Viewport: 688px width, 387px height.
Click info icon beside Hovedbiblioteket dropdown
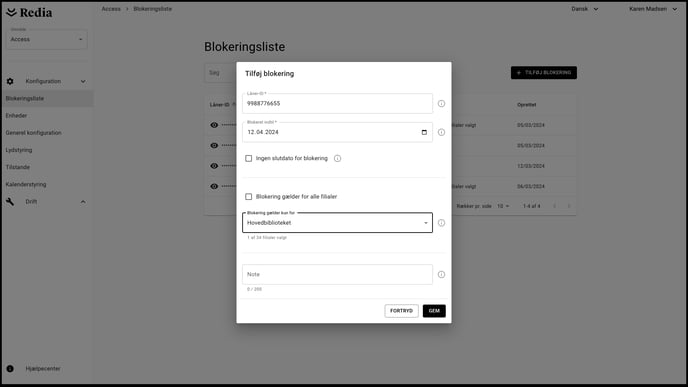click(x=441, y=223)
